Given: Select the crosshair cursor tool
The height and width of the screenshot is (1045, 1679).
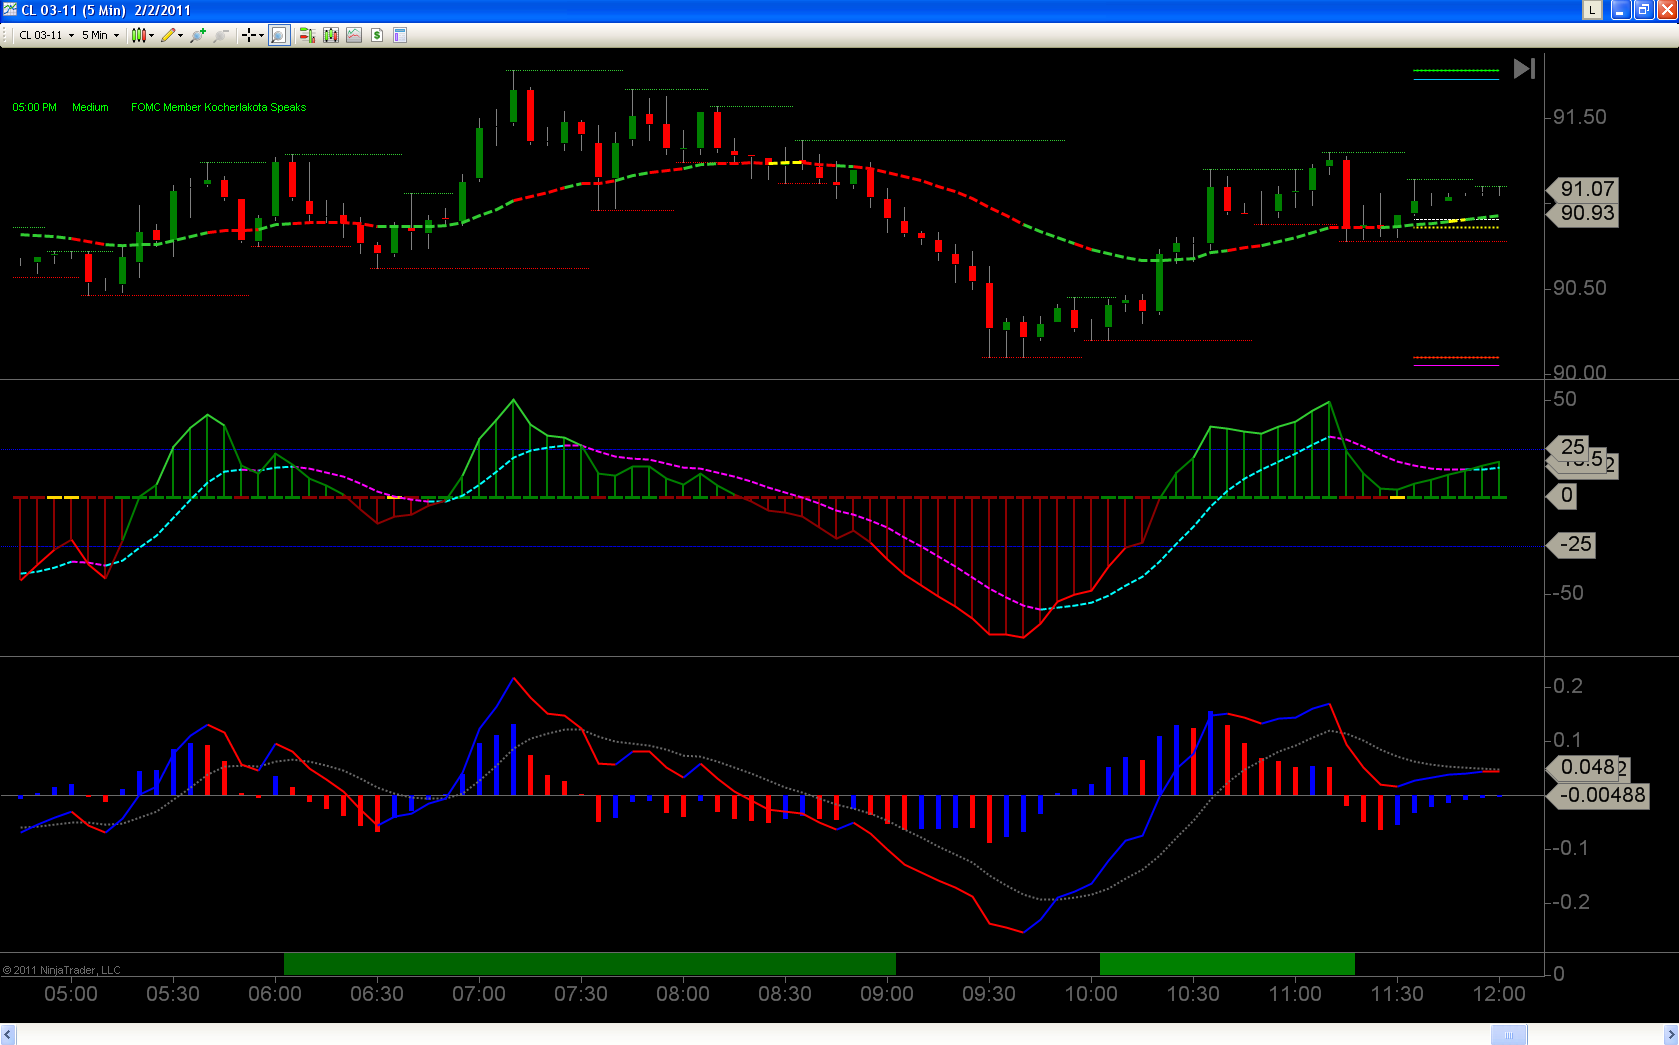Looking at the screenshot, I should [248, 35].
